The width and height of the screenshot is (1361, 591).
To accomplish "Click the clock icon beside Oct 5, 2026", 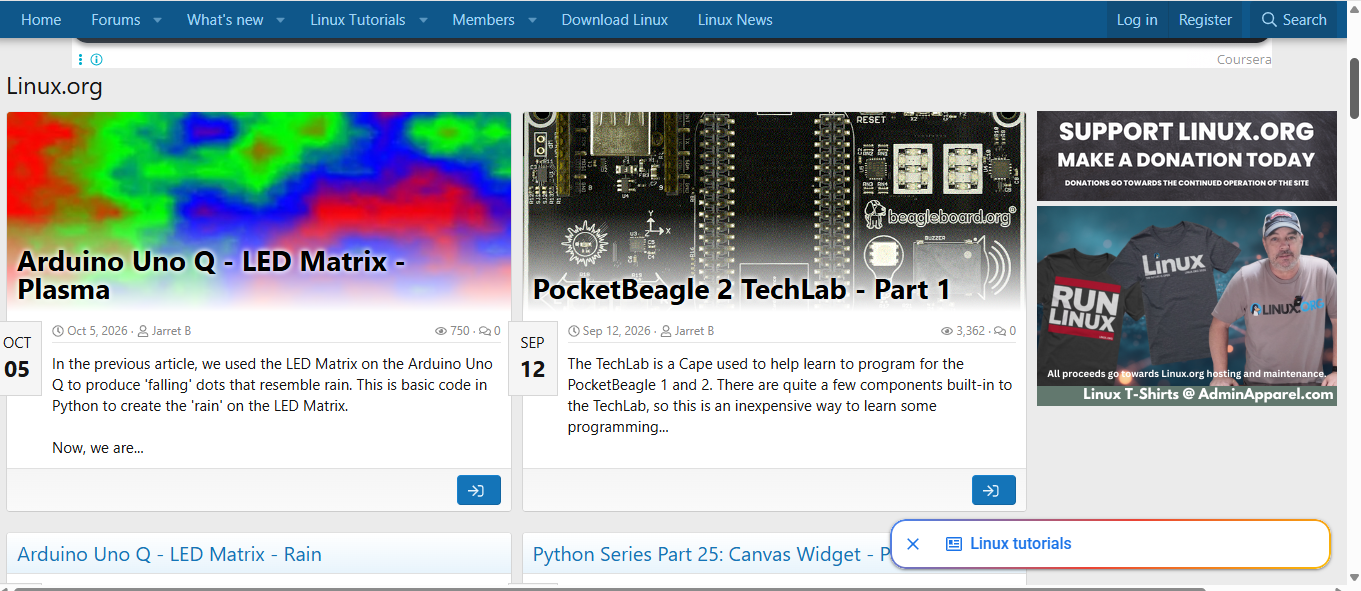I will point(58,331).
